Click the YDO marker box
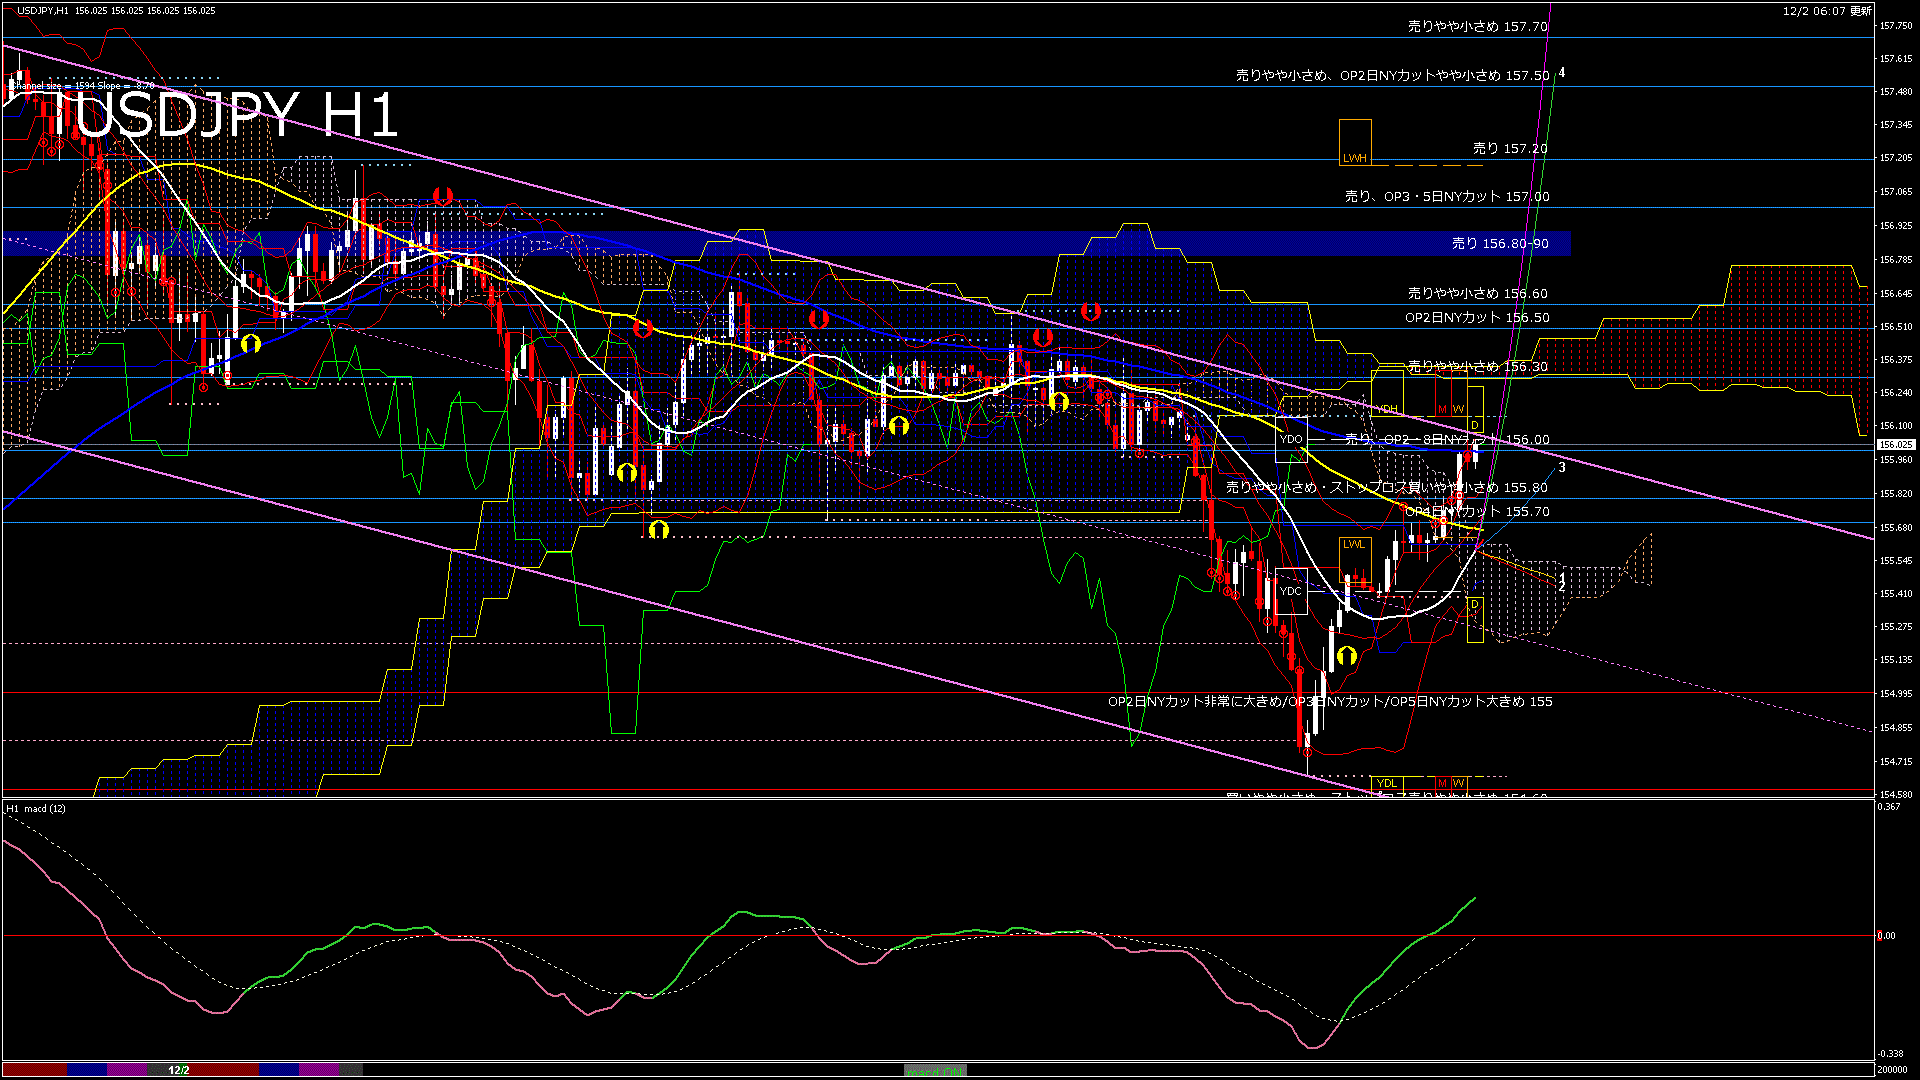1920x1080 pixels. [x=1291, y=440]
